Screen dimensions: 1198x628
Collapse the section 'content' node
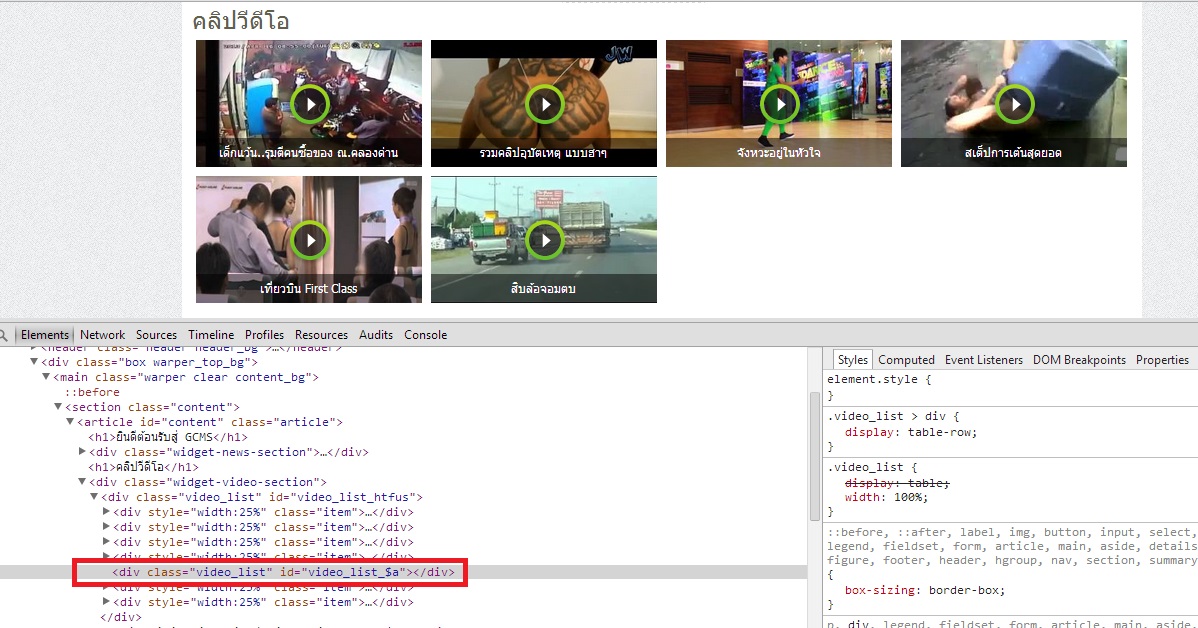click(57, 407)
